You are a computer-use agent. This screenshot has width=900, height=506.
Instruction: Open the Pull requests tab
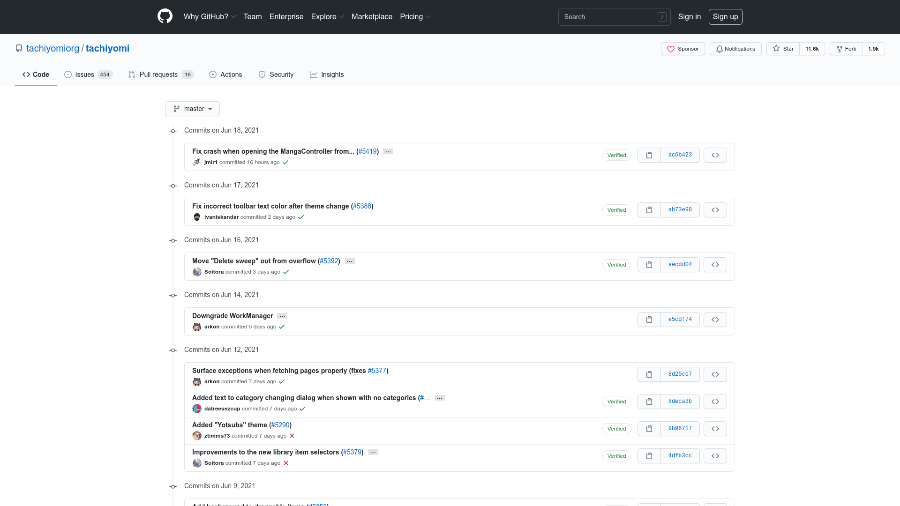[157, 74]
